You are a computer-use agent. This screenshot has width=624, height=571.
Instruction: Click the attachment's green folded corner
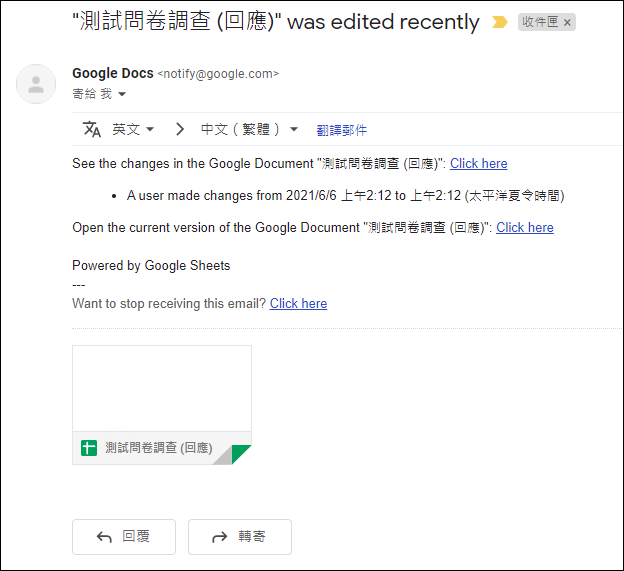(x=241, y=454)
